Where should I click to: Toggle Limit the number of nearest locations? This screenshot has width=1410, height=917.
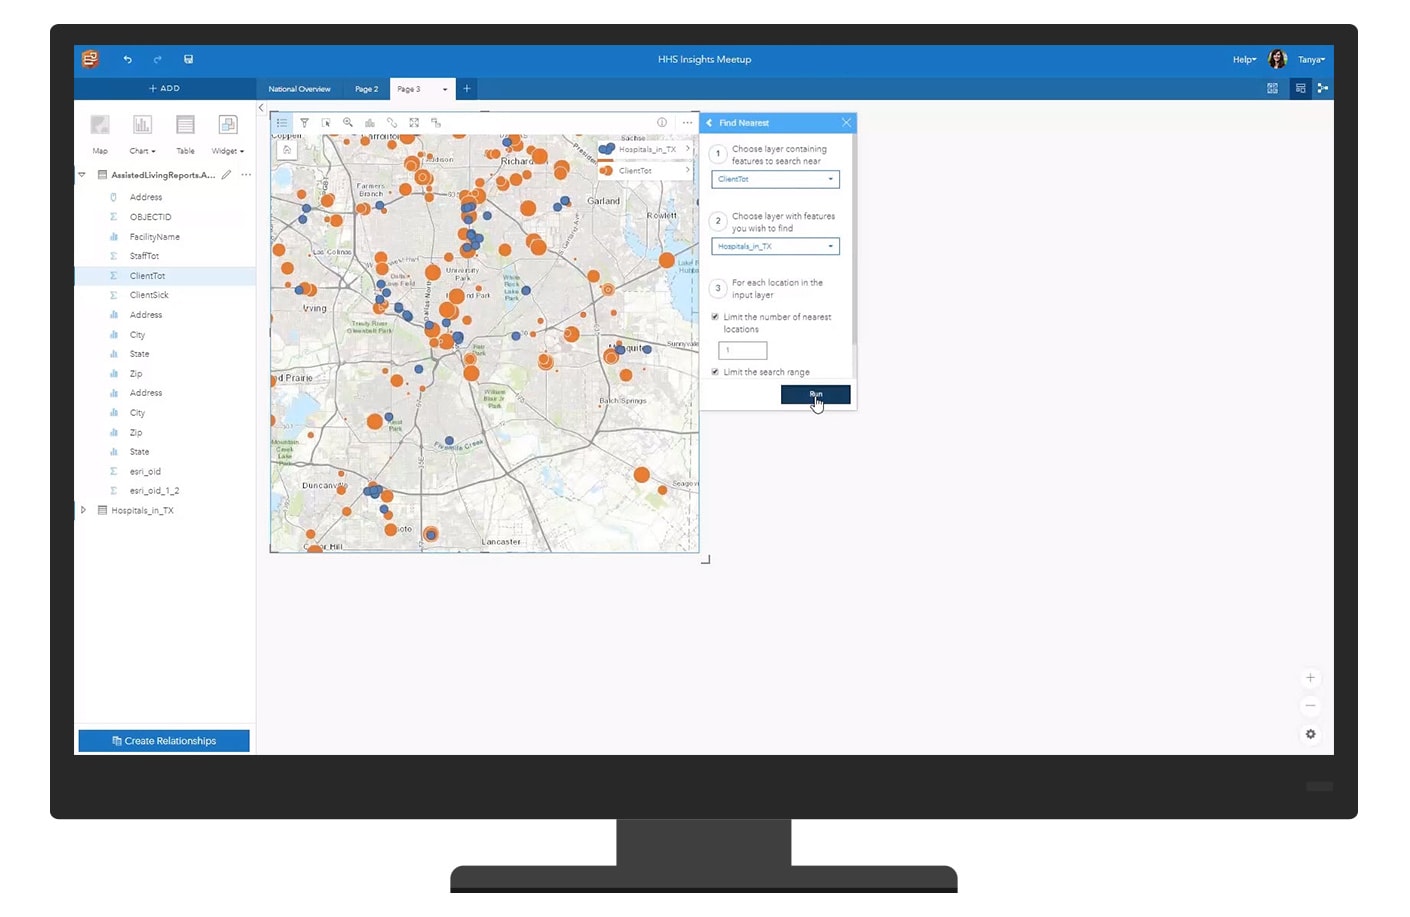(715, 317)
